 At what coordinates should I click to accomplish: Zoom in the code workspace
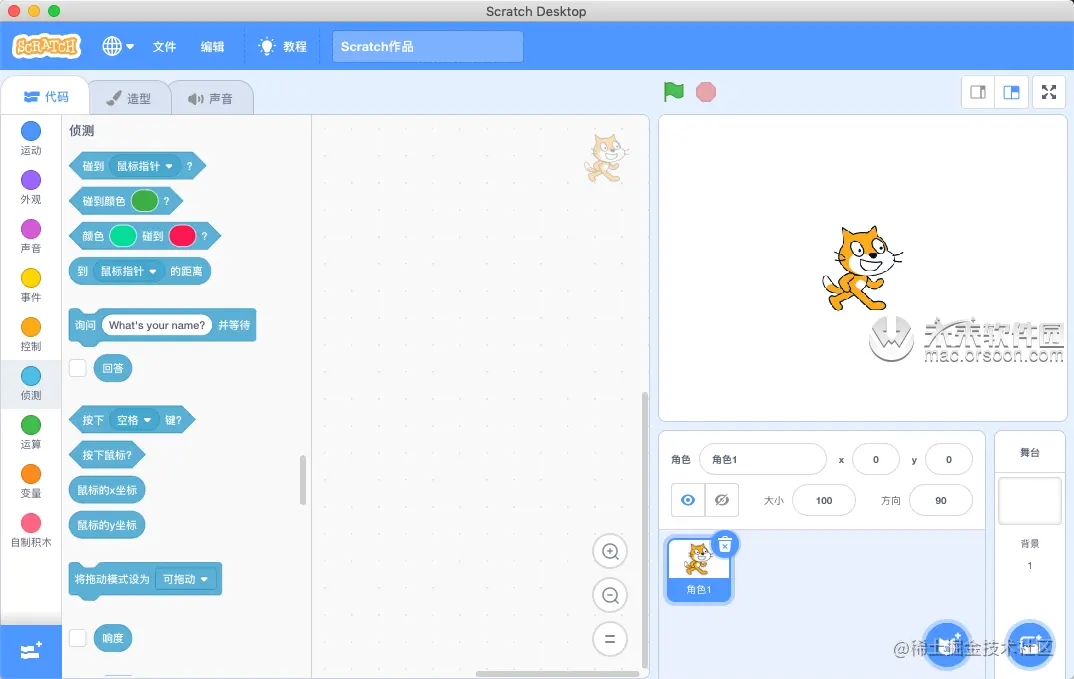[x=610, y=551]
